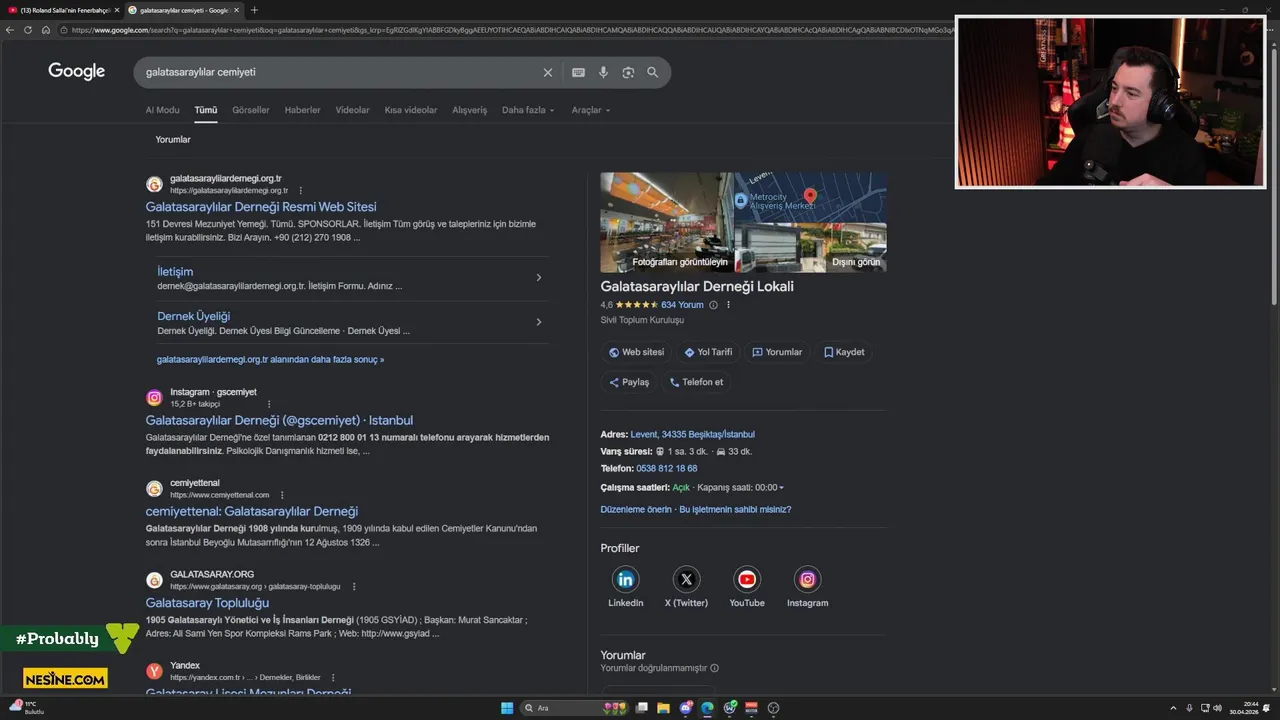Open the 634 Yorum reviews link

pyautogui.click(x=682, y=305)
